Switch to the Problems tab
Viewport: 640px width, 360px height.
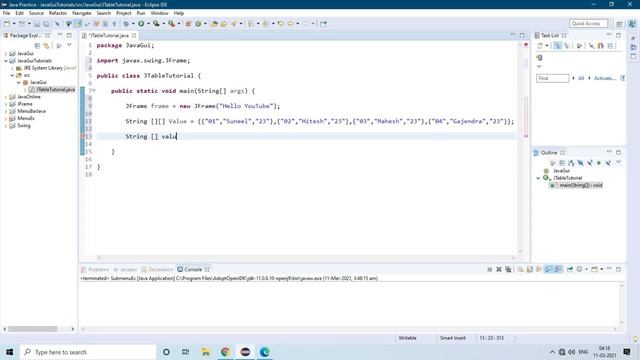click(95, 269)
